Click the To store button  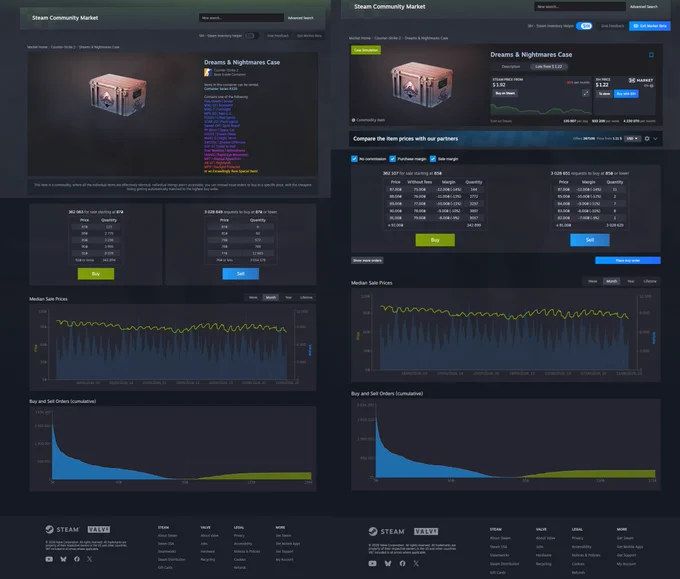(x=604, y=94)
